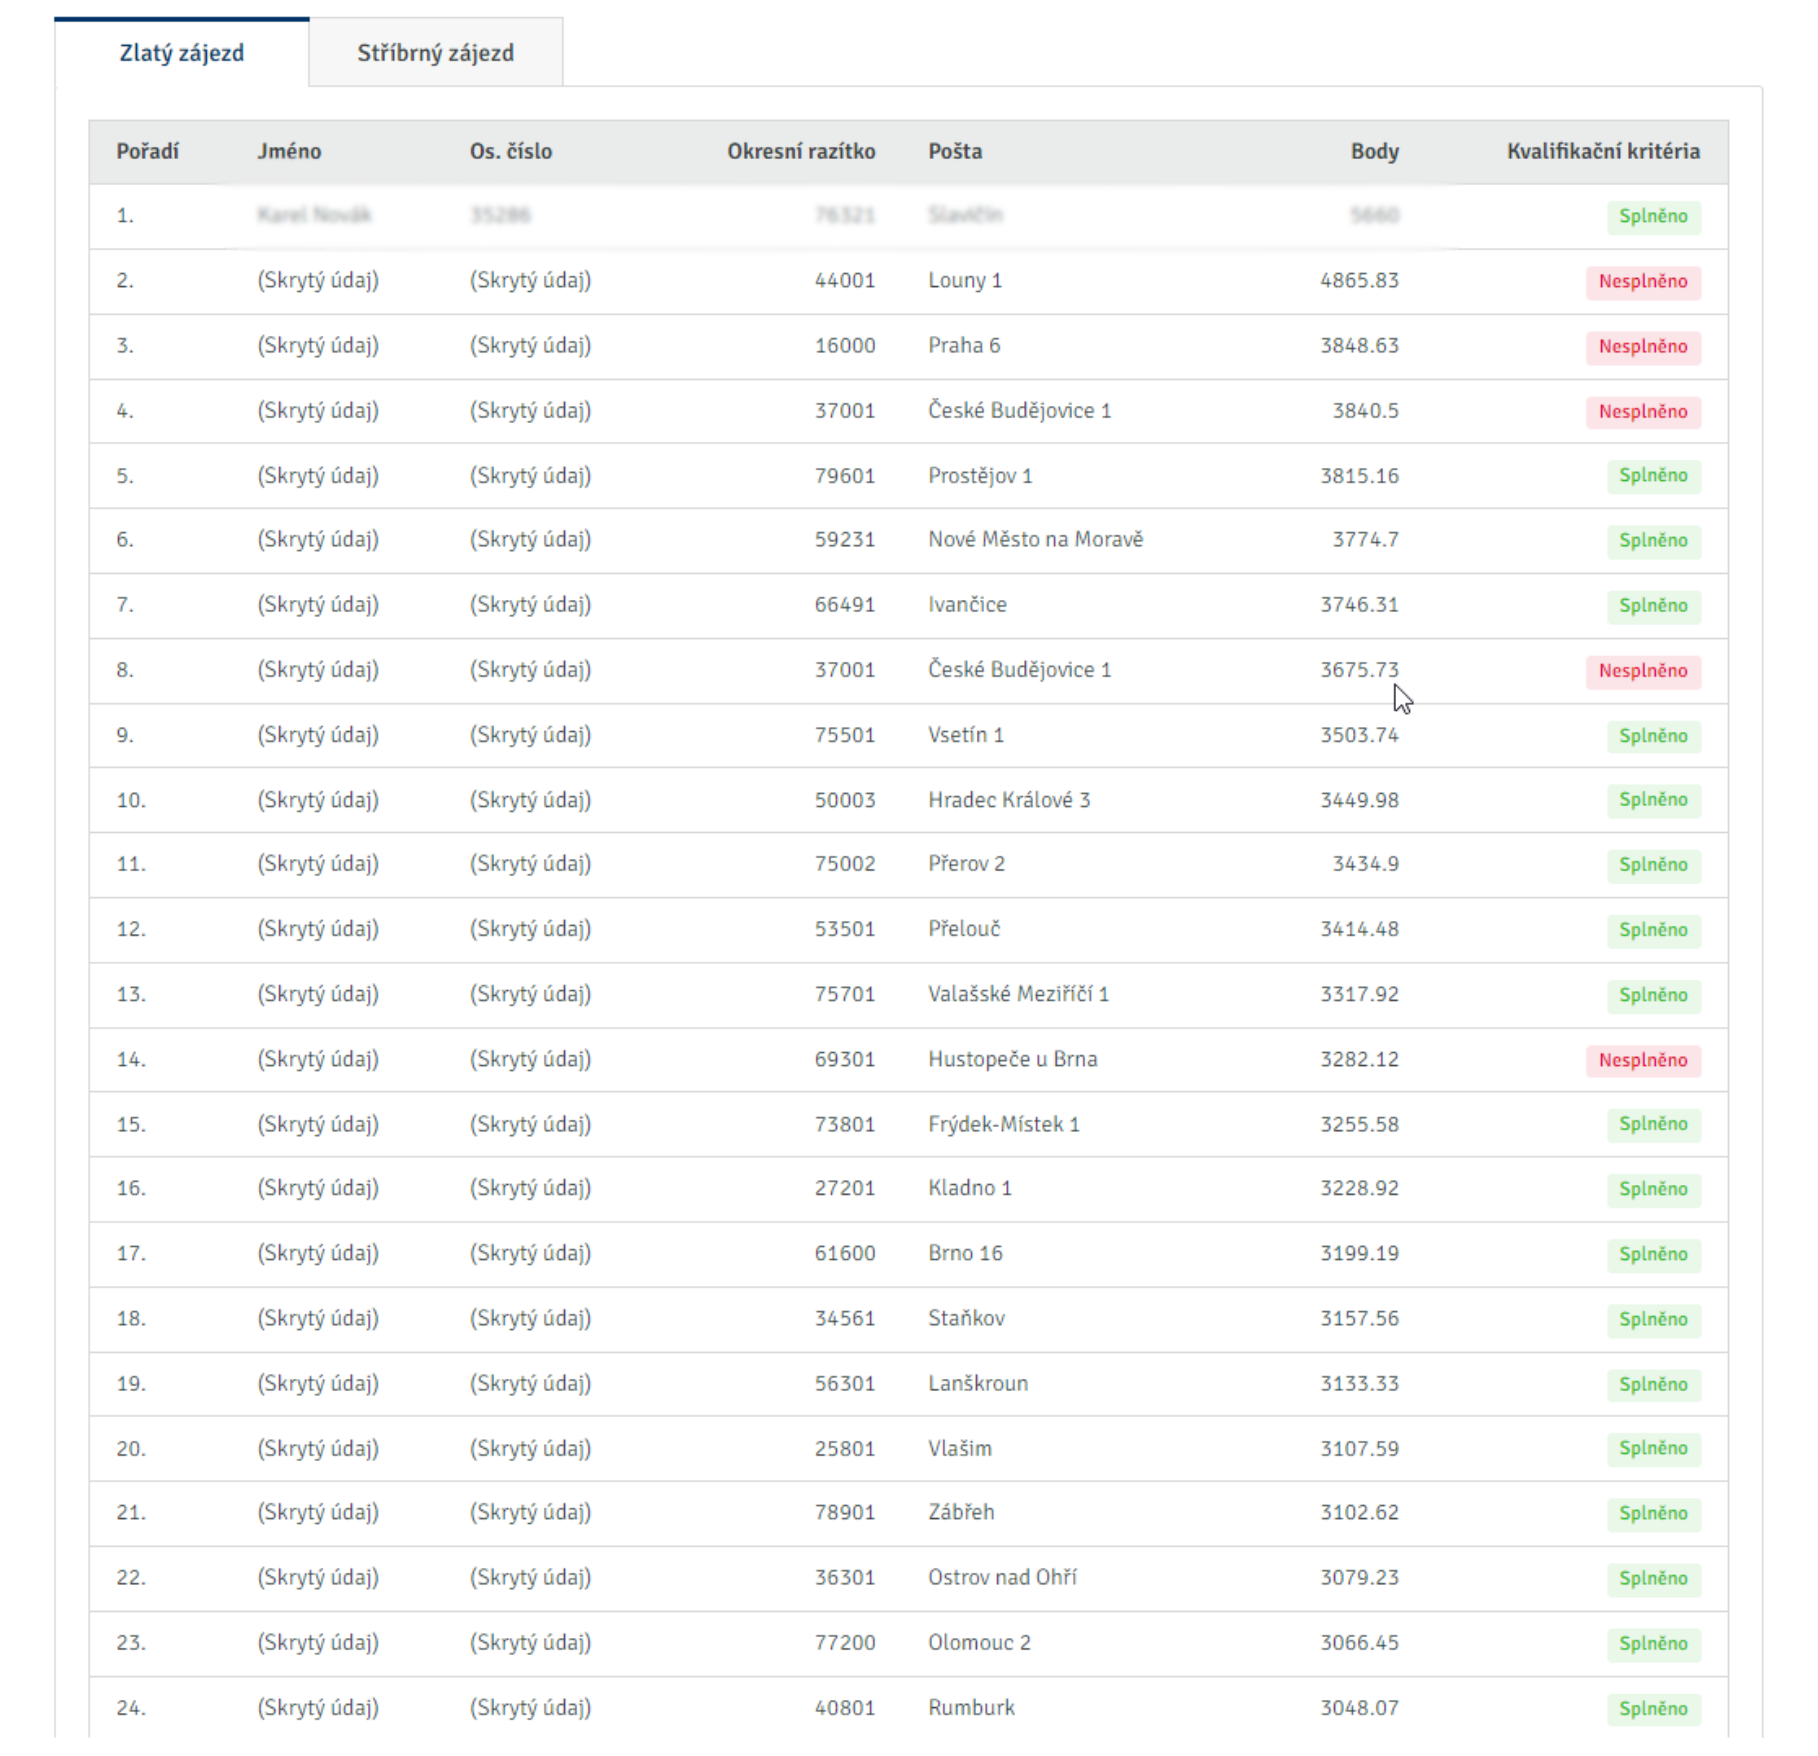Image resolution: width=1818 pixels, height=1756 pixels.
Task: Click the Nesplněno badge for Louny 1
Action: (x=1642, y=281)
